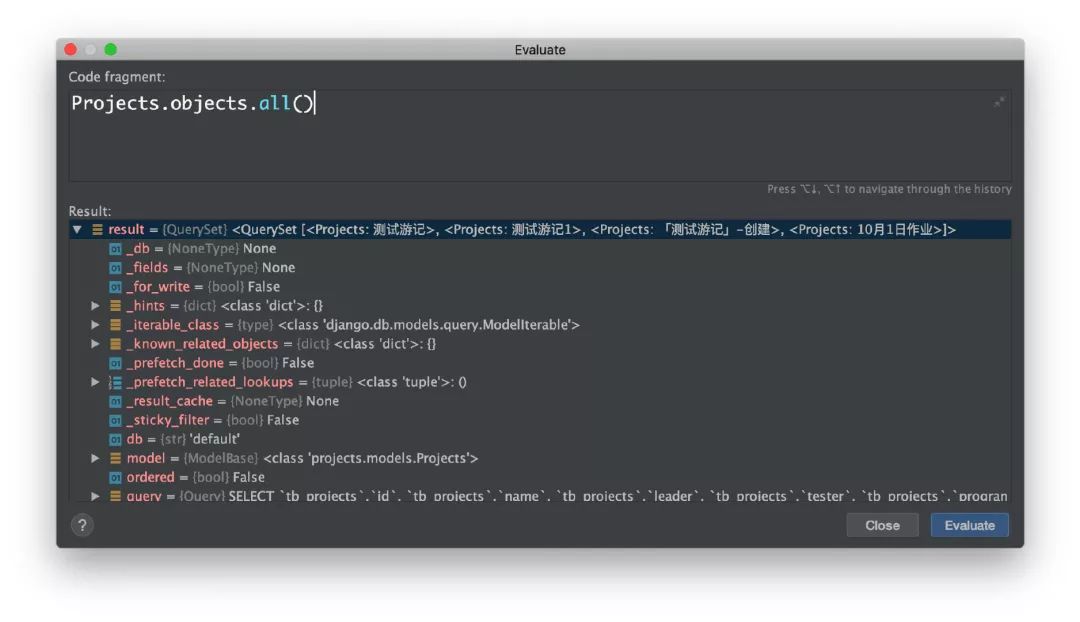Viewport: 1080px width, 622px height.
Task: Click the help question mark button
Action: pos(82,526)
